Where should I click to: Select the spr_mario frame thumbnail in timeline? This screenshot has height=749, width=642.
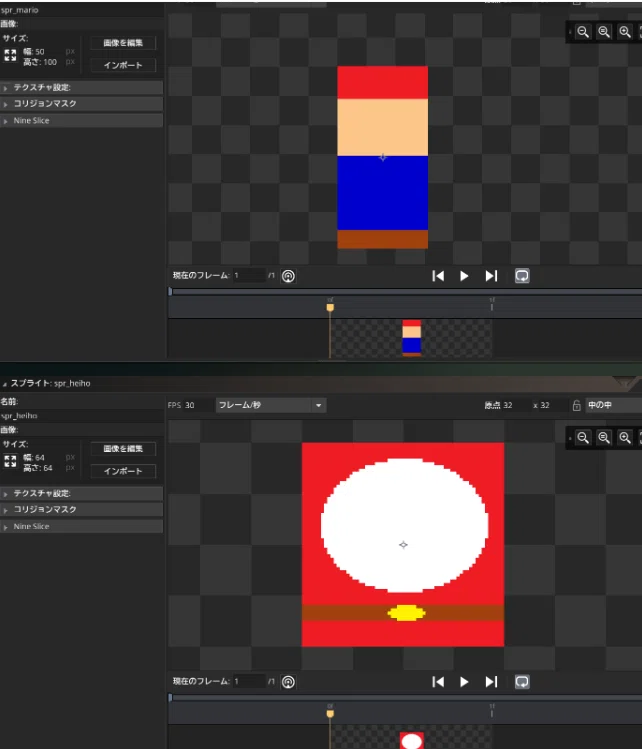(x=411, y=338)
